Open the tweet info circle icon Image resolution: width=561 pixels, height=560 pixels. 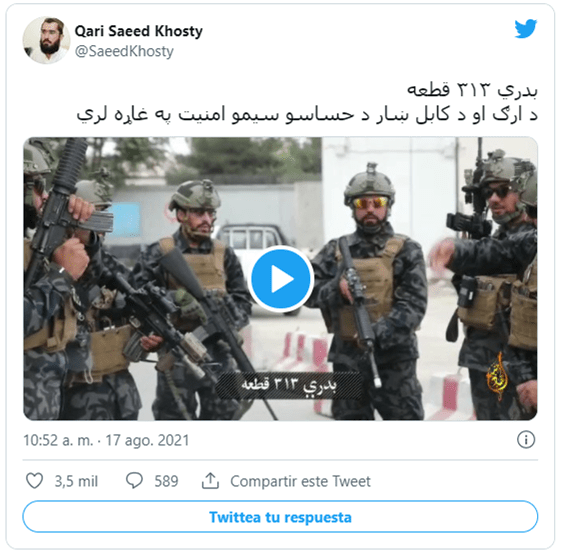pyautogui.click(x=526, y=439)
